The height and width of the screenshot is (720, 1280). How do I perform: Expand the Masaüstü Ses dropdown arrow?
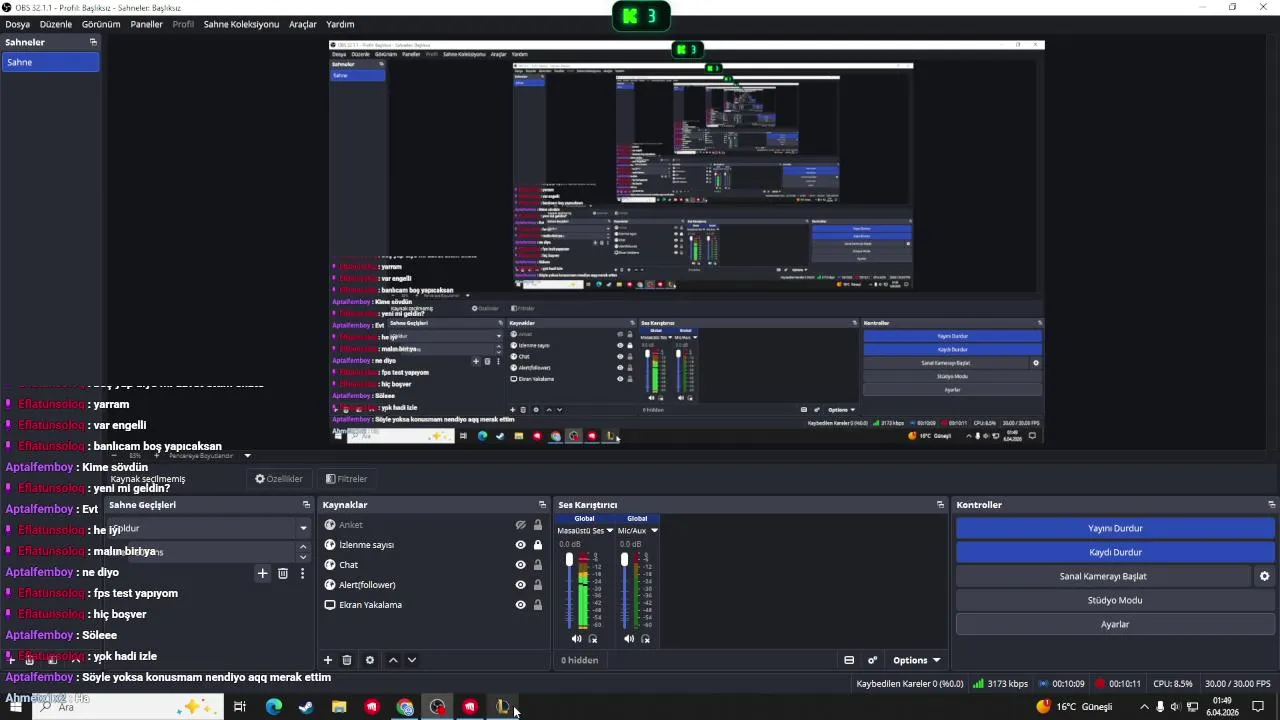point(610,531)
